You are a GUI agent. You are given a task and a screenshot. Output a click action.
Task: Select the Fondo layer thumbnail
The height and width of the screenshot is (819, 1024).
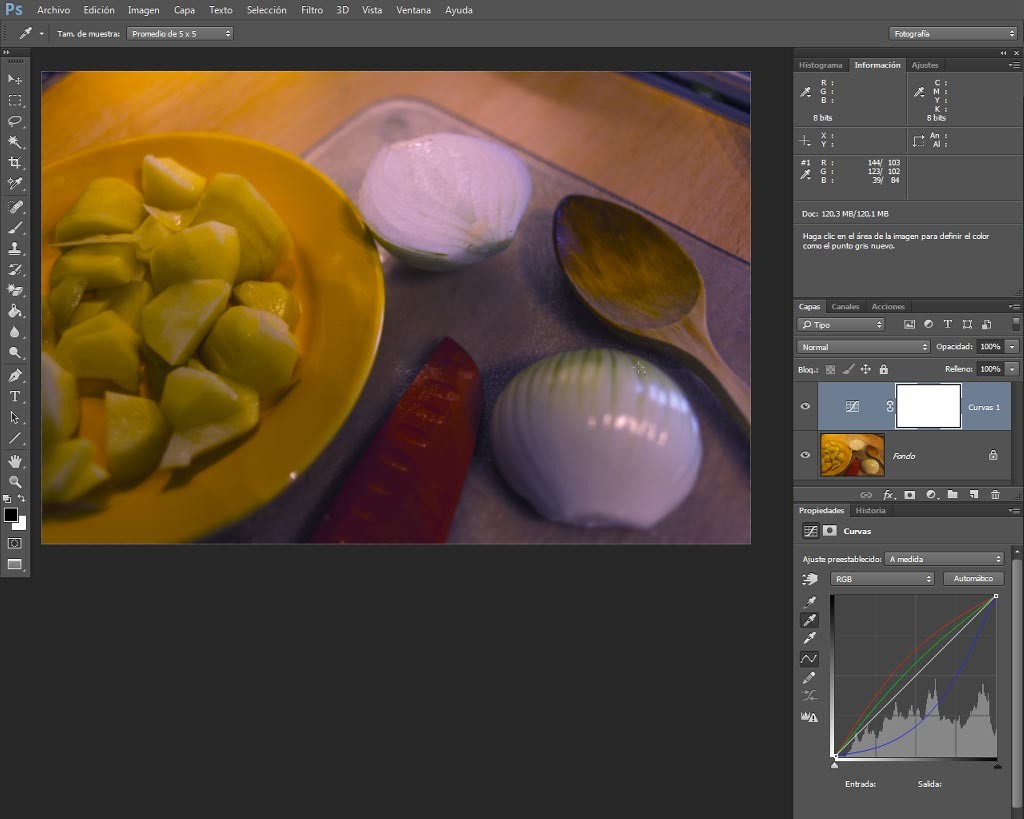coord(852,455)
